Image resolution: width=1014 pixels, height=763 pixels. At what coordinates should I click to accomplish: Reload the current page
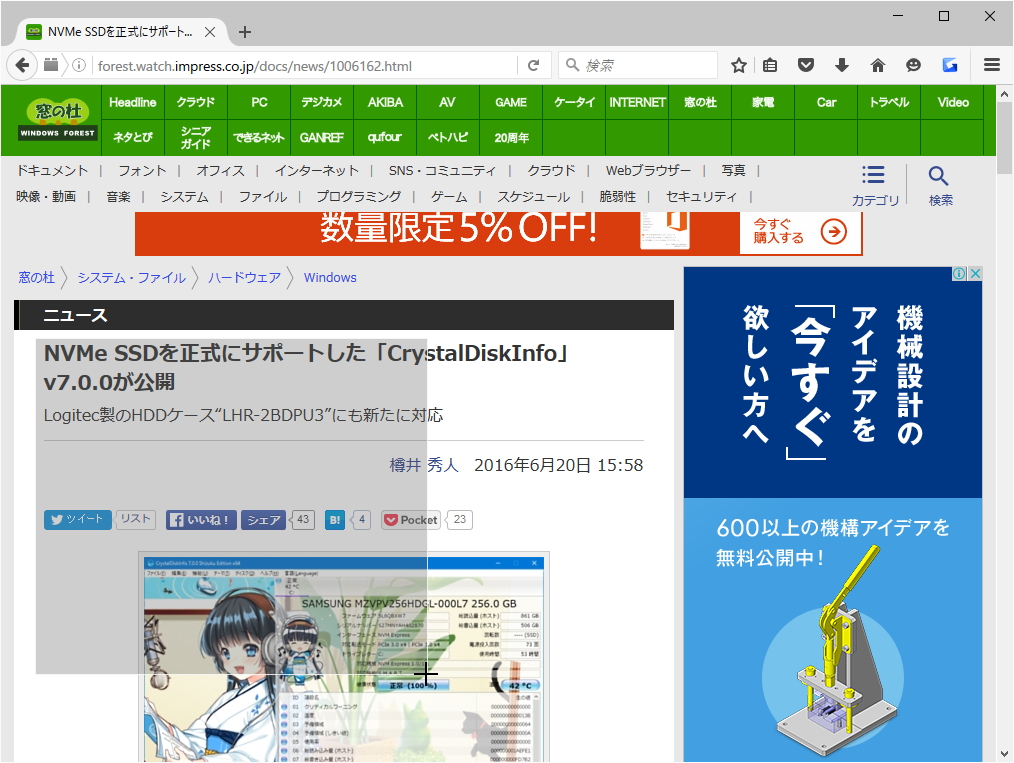[x=532, y=65]
